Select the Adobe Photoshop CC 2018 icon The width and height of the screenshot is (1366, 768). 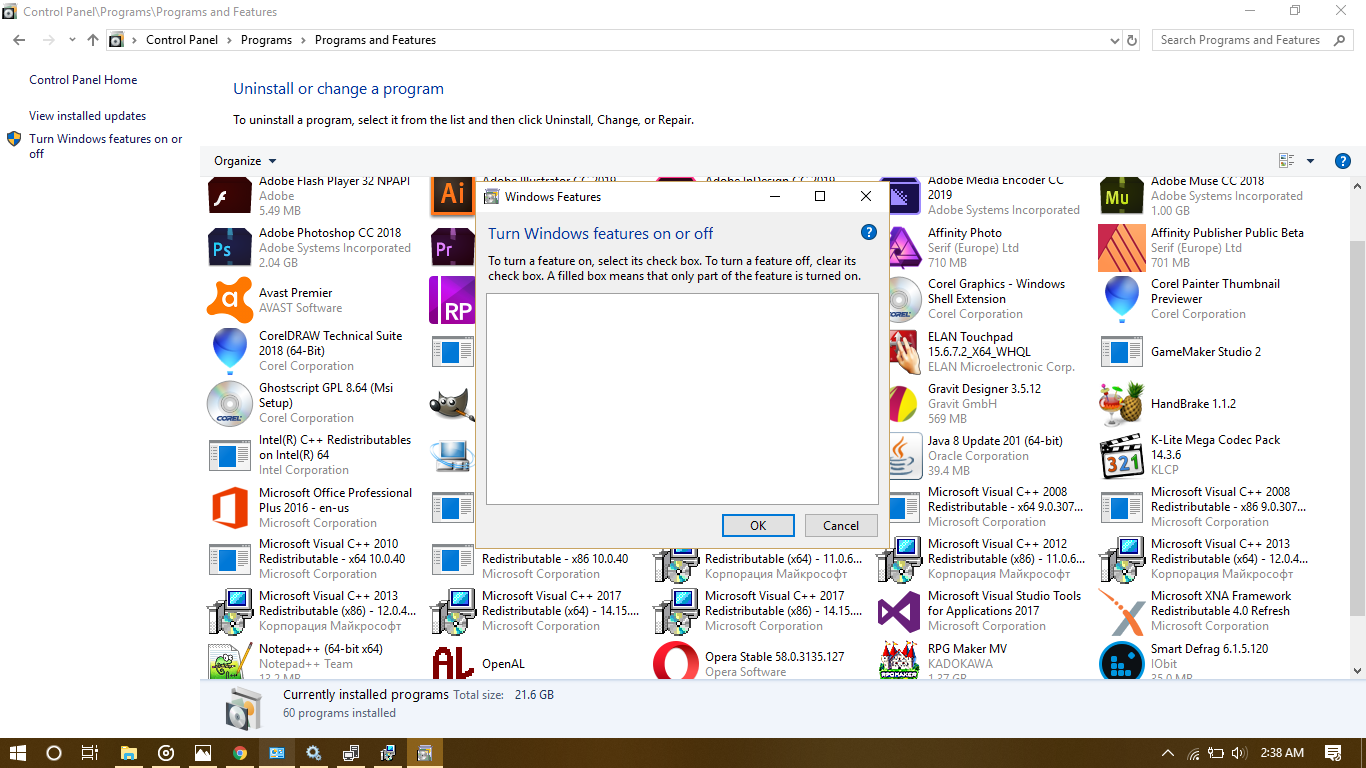tap(229, 248)
